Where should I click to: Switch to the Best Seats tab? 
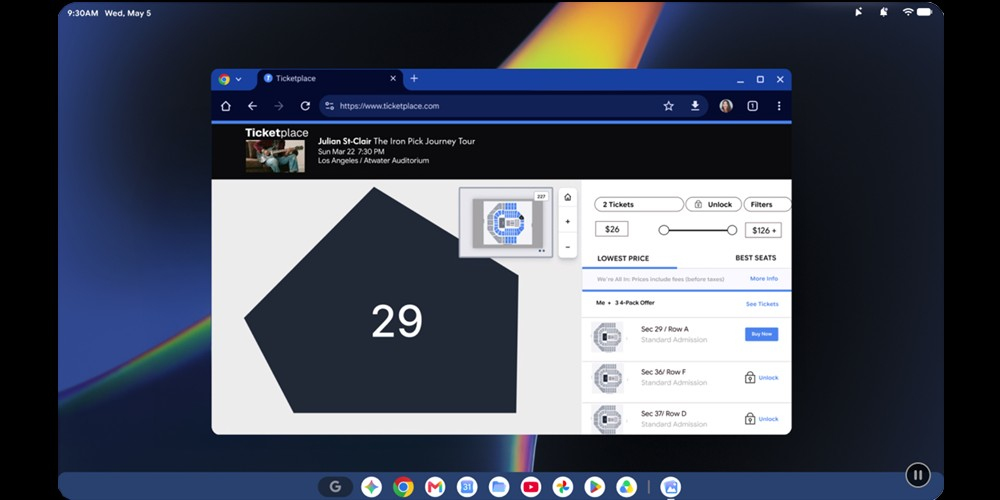[756, 258]
